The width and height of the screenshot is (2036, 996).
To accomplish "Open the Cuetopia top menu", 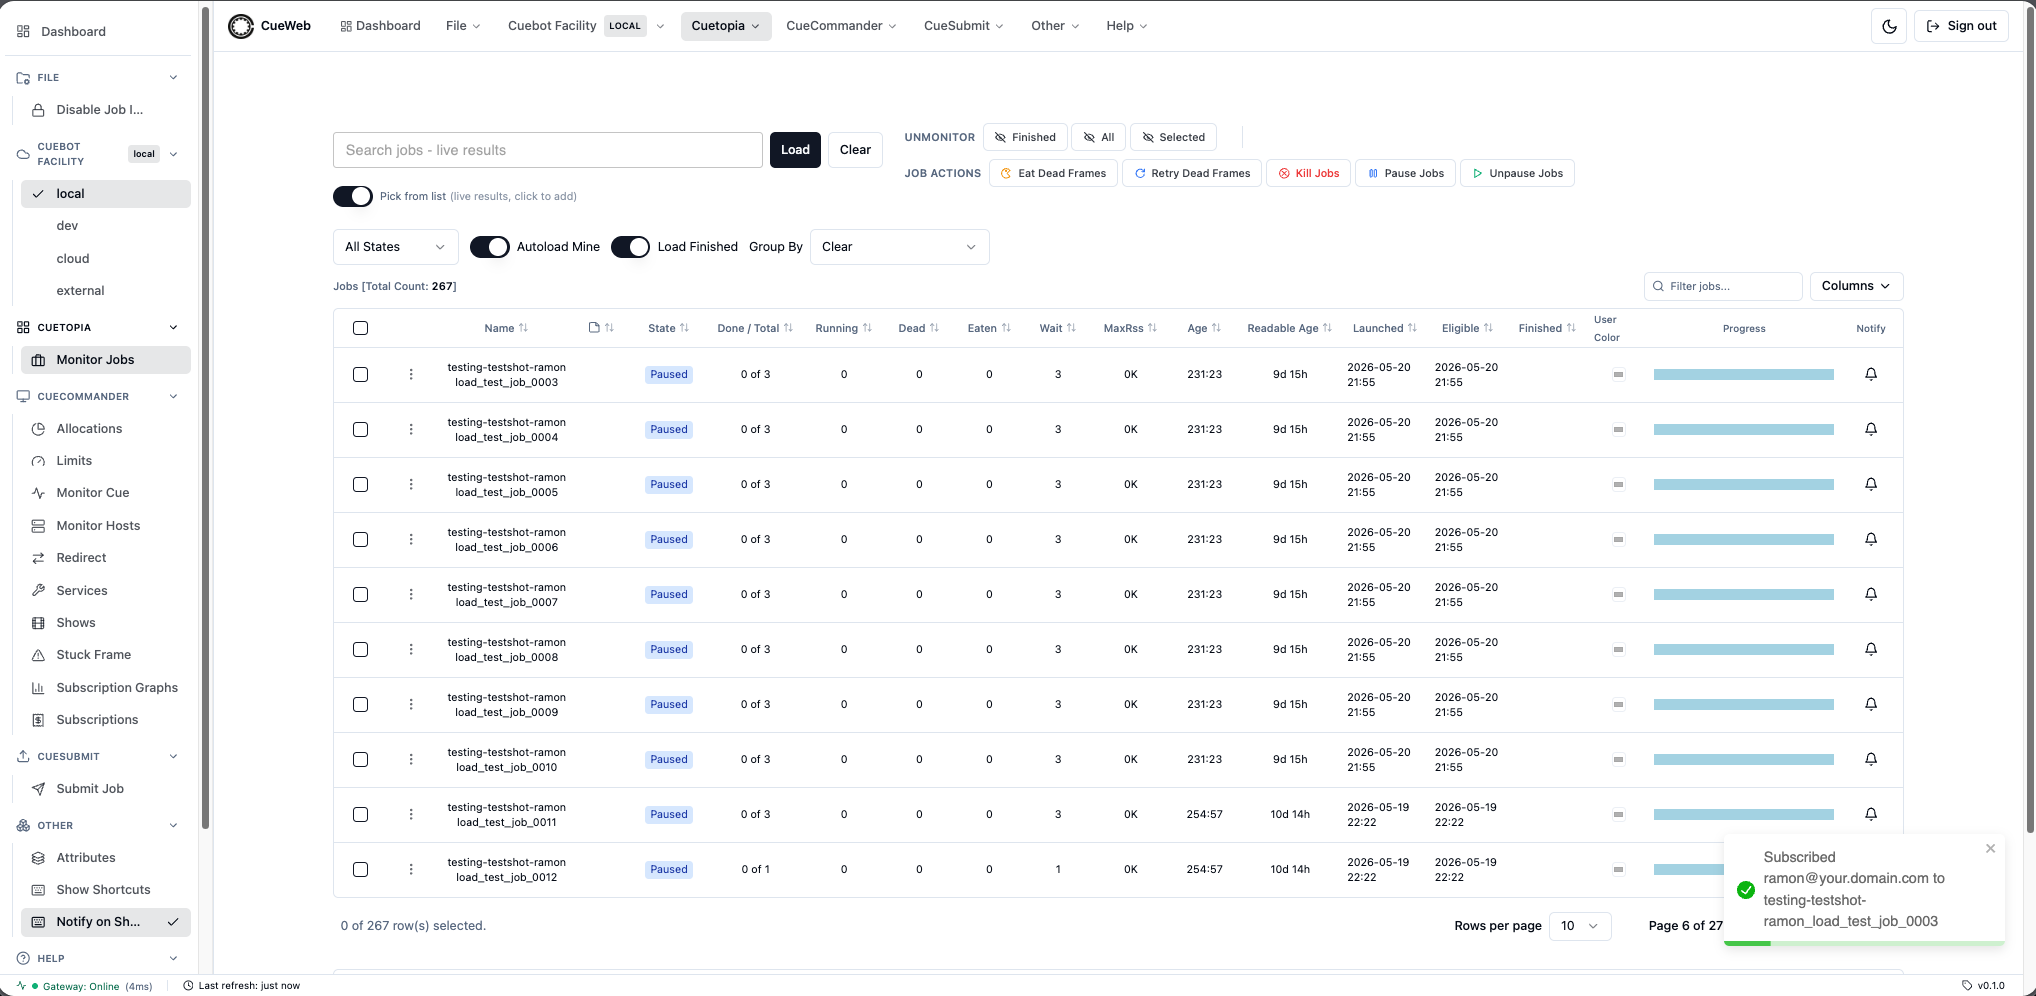I will 726,26.
